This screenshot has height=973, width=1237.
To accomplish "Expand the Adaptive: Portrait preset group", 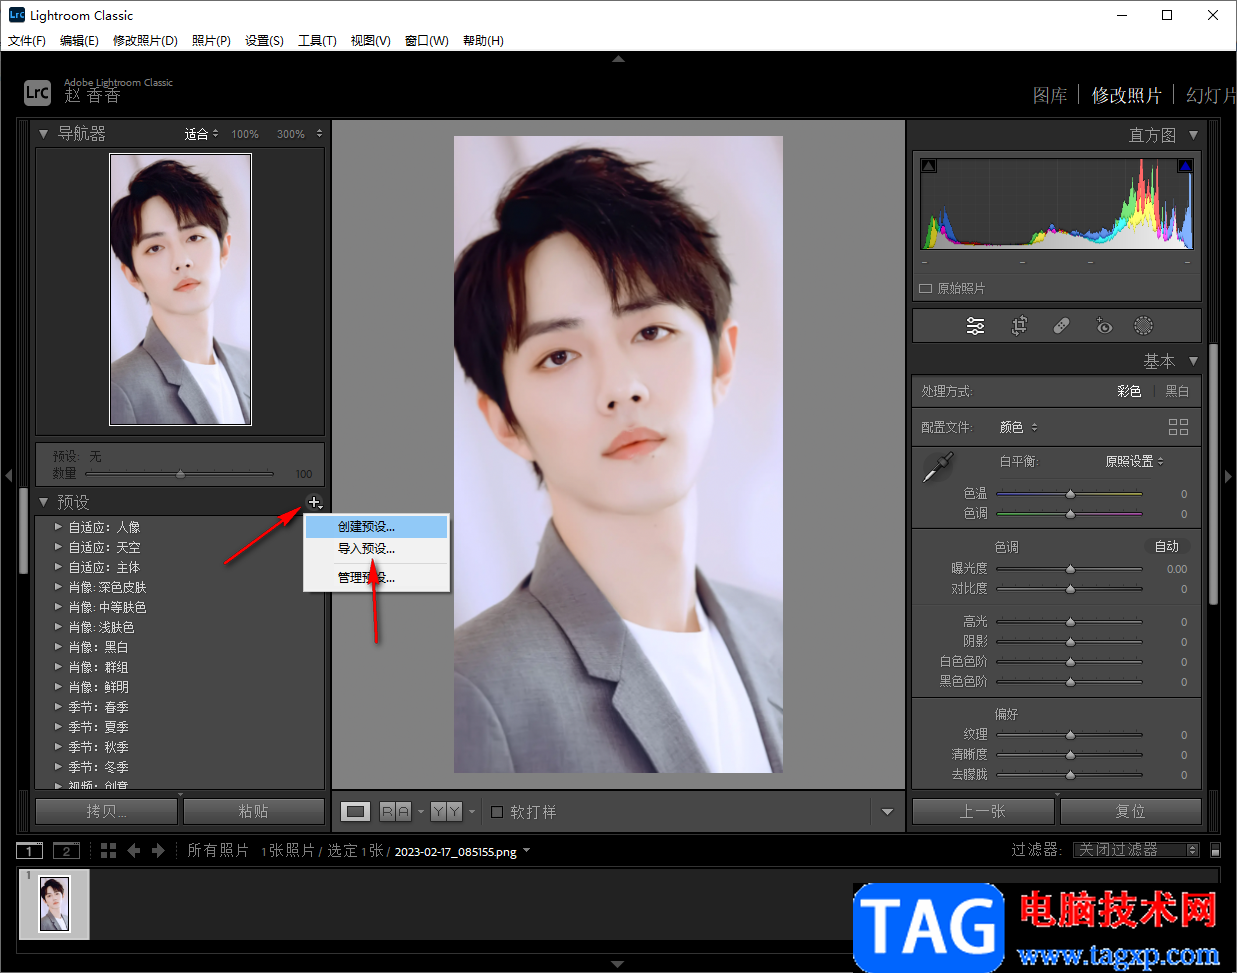I will (x=58, y=527).
